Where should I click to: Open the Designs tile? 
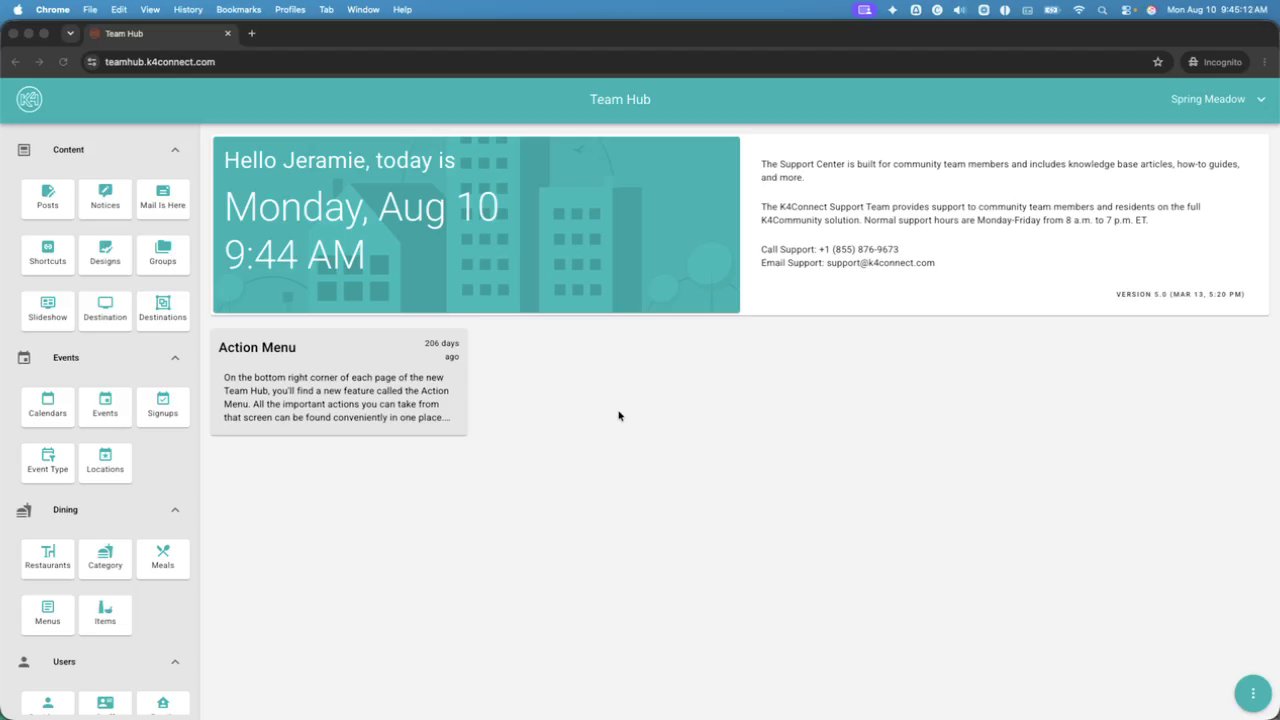pyautogui.click(x=105, y=254)
